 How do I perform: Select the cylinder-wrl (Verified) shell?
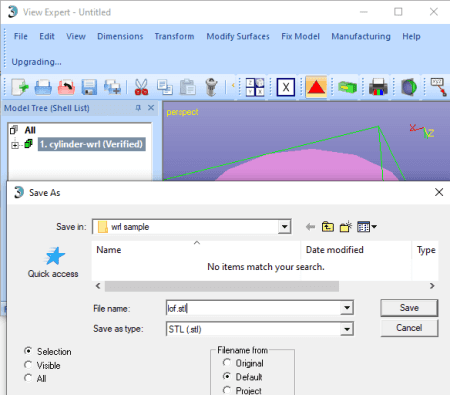tap(91, 144)
